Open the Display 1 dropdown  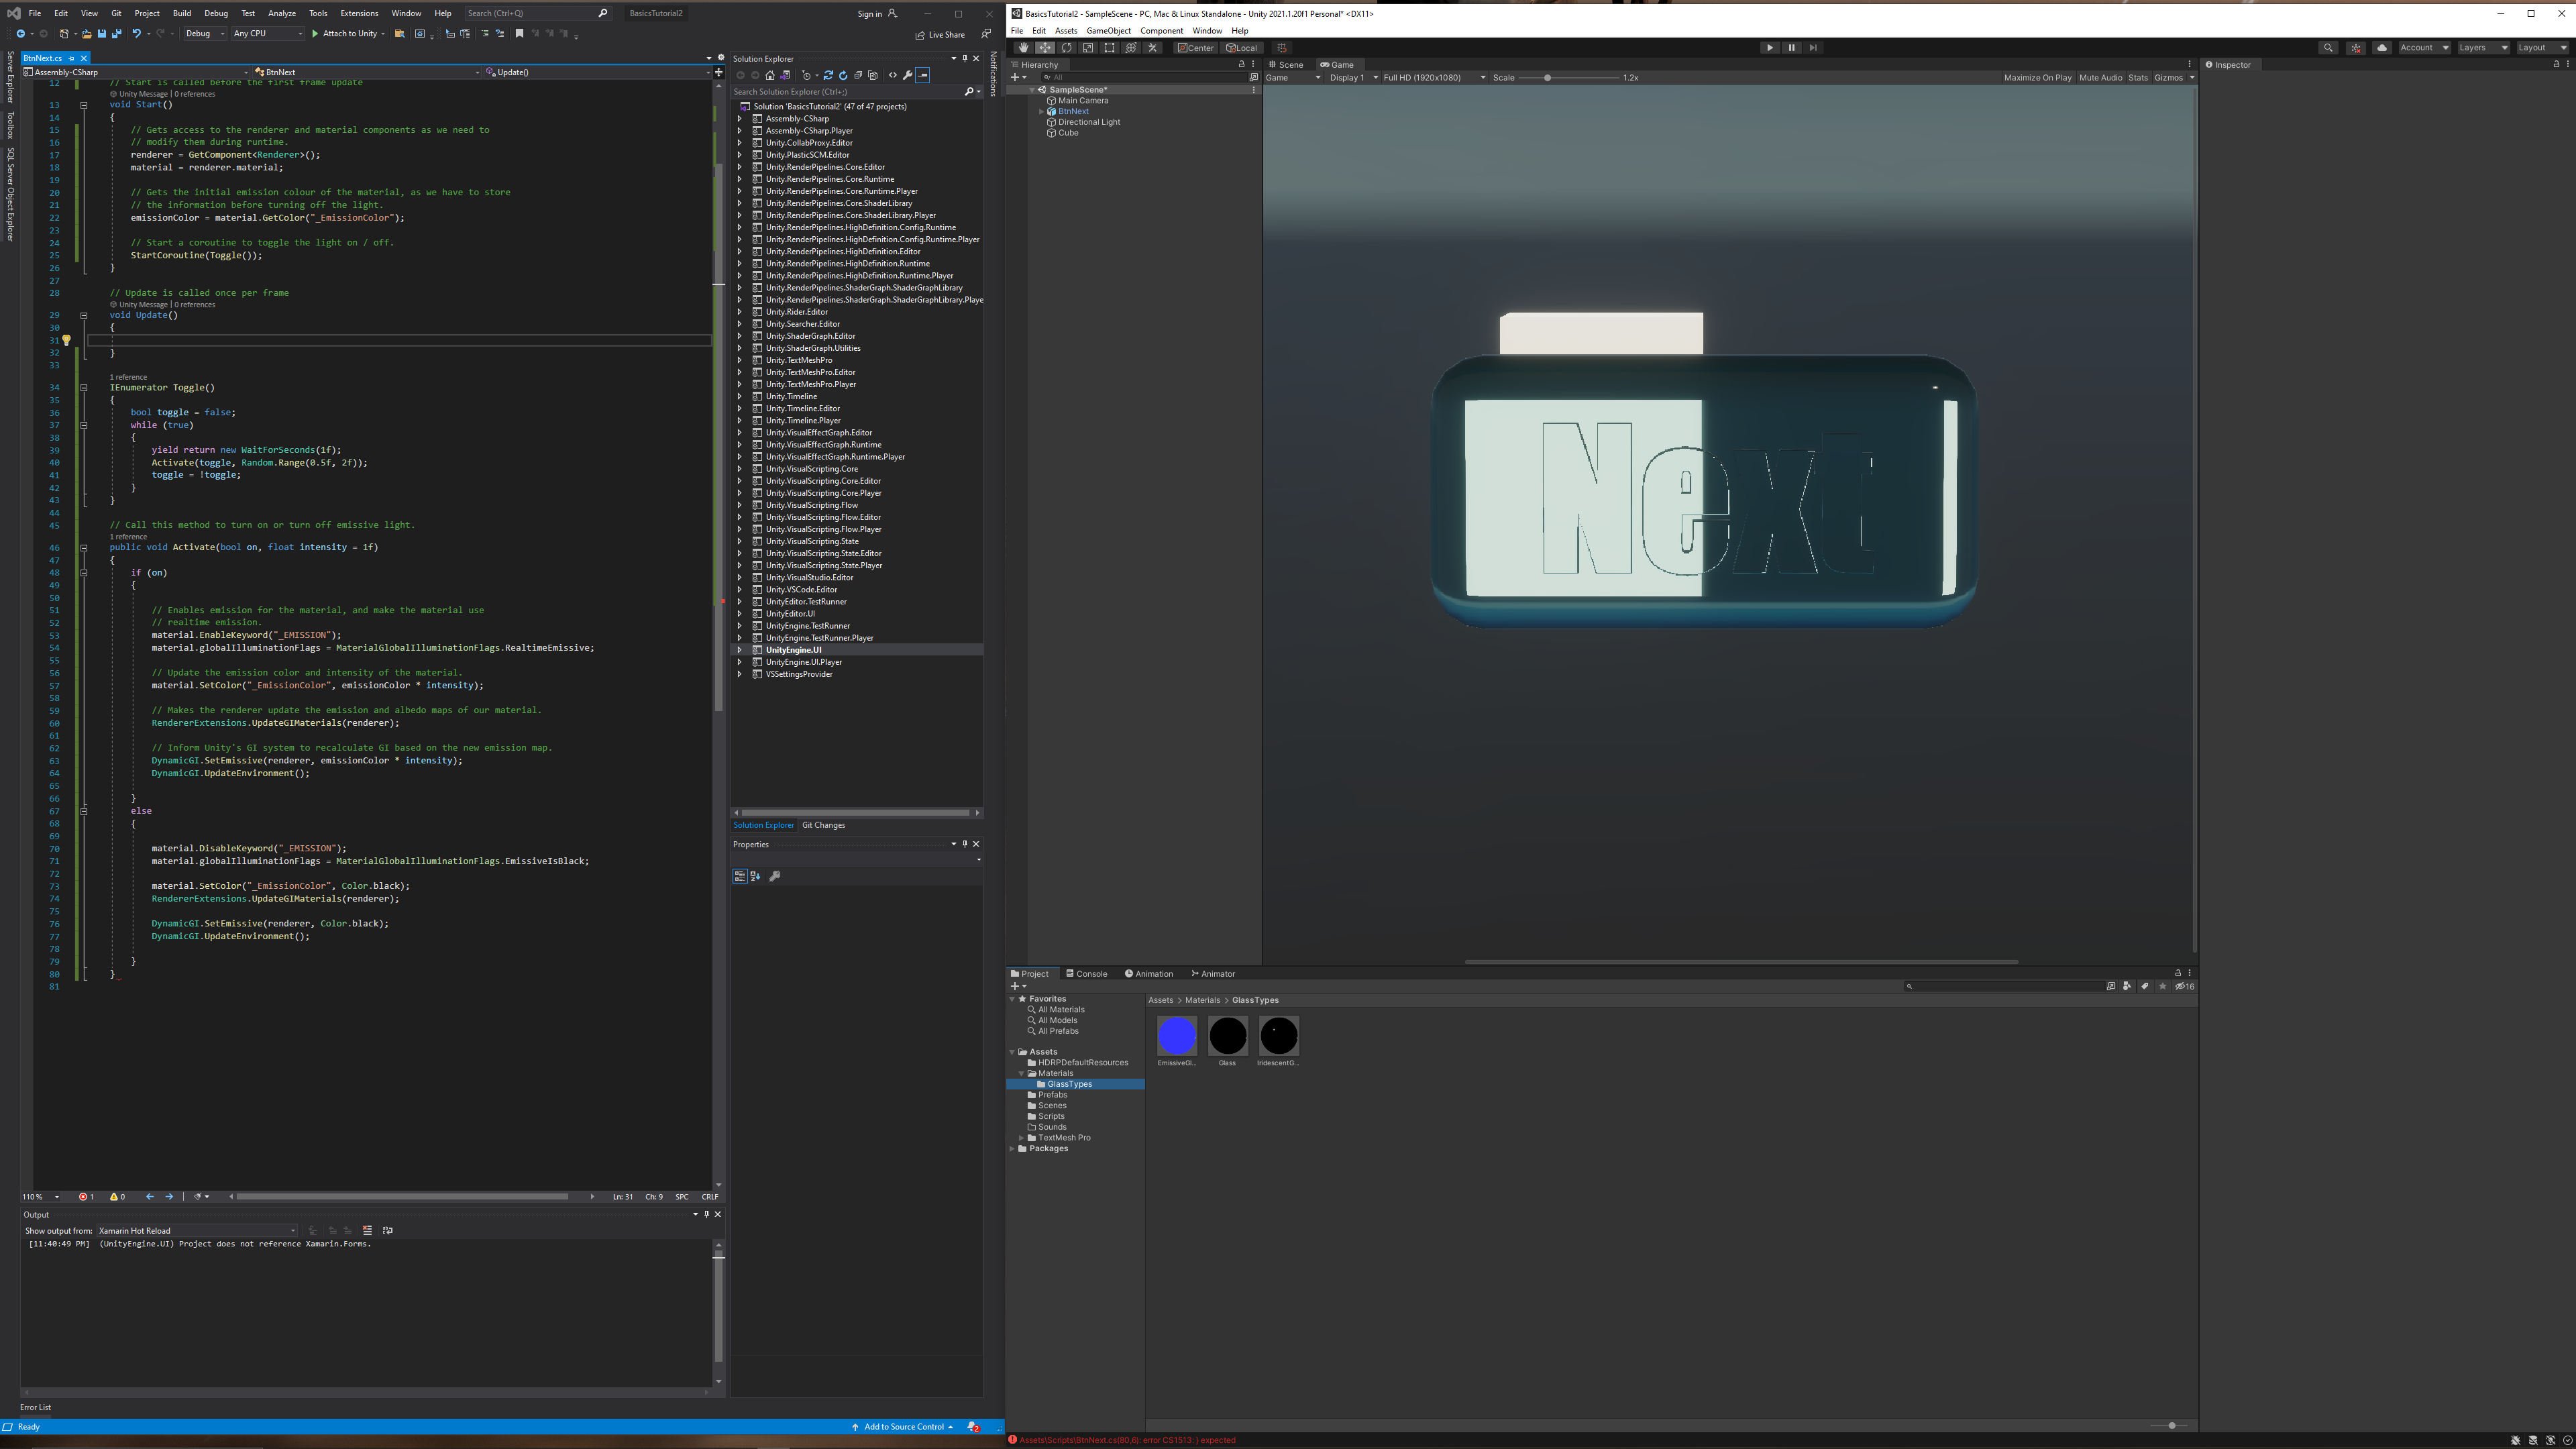(x=1353, y=78)
